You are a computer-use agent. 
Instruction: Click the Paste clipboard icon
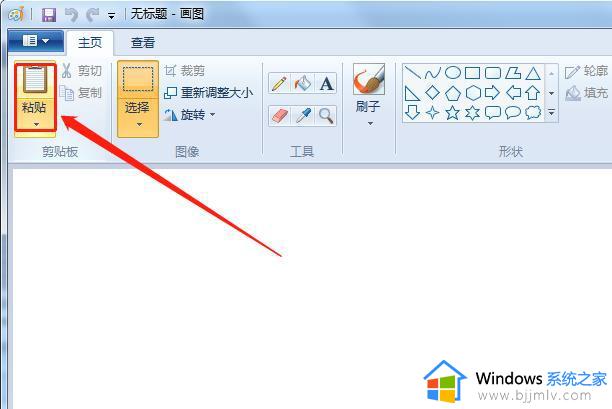point(35,80)
